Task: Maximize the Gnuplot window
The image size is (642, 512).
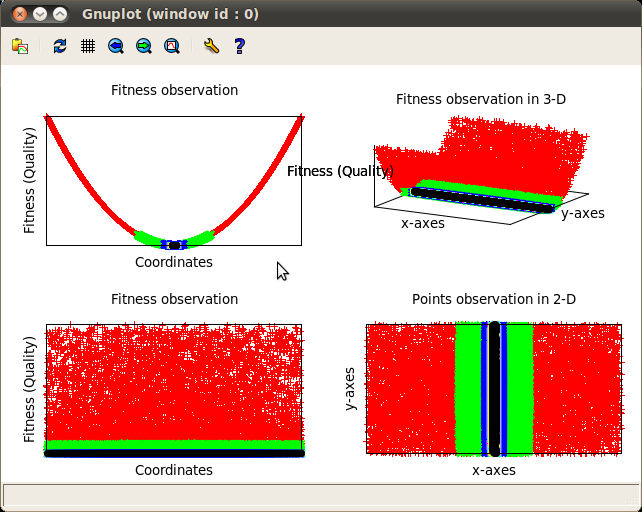Action: [61, 14]
